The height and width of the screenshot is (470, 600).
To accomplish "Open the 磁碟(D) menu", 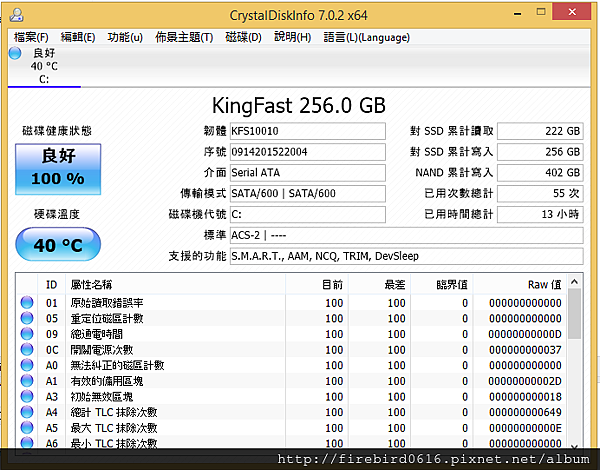I will pos(243,38).
